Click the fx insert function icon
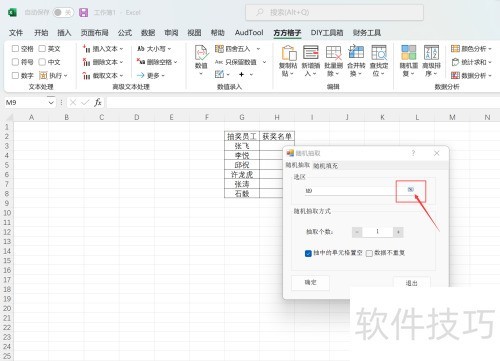The image size is (500, 361). tap(98, 102)
